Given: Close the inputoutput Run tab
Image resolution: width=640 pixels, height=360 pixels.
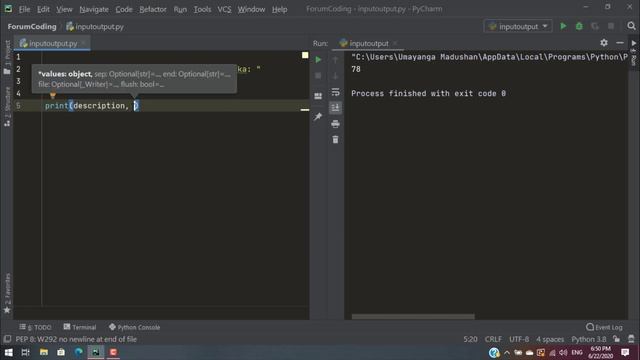Looking at the screenshot, I should (395, 43).
